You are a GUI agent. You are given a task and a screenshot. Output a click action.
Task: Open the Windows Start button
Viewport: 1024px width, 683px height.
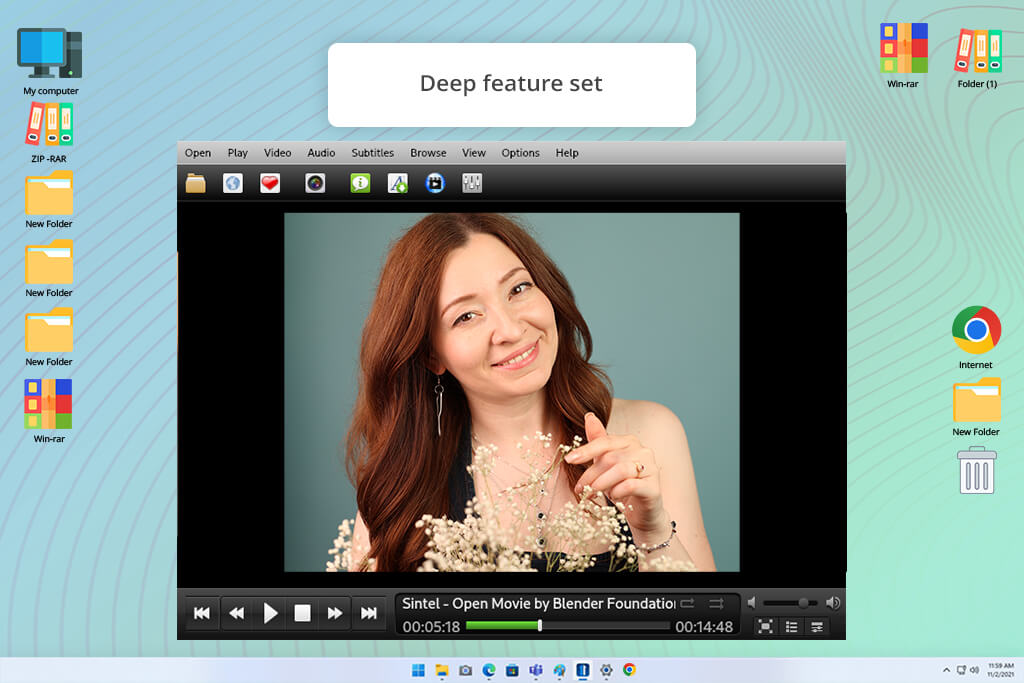418,670
